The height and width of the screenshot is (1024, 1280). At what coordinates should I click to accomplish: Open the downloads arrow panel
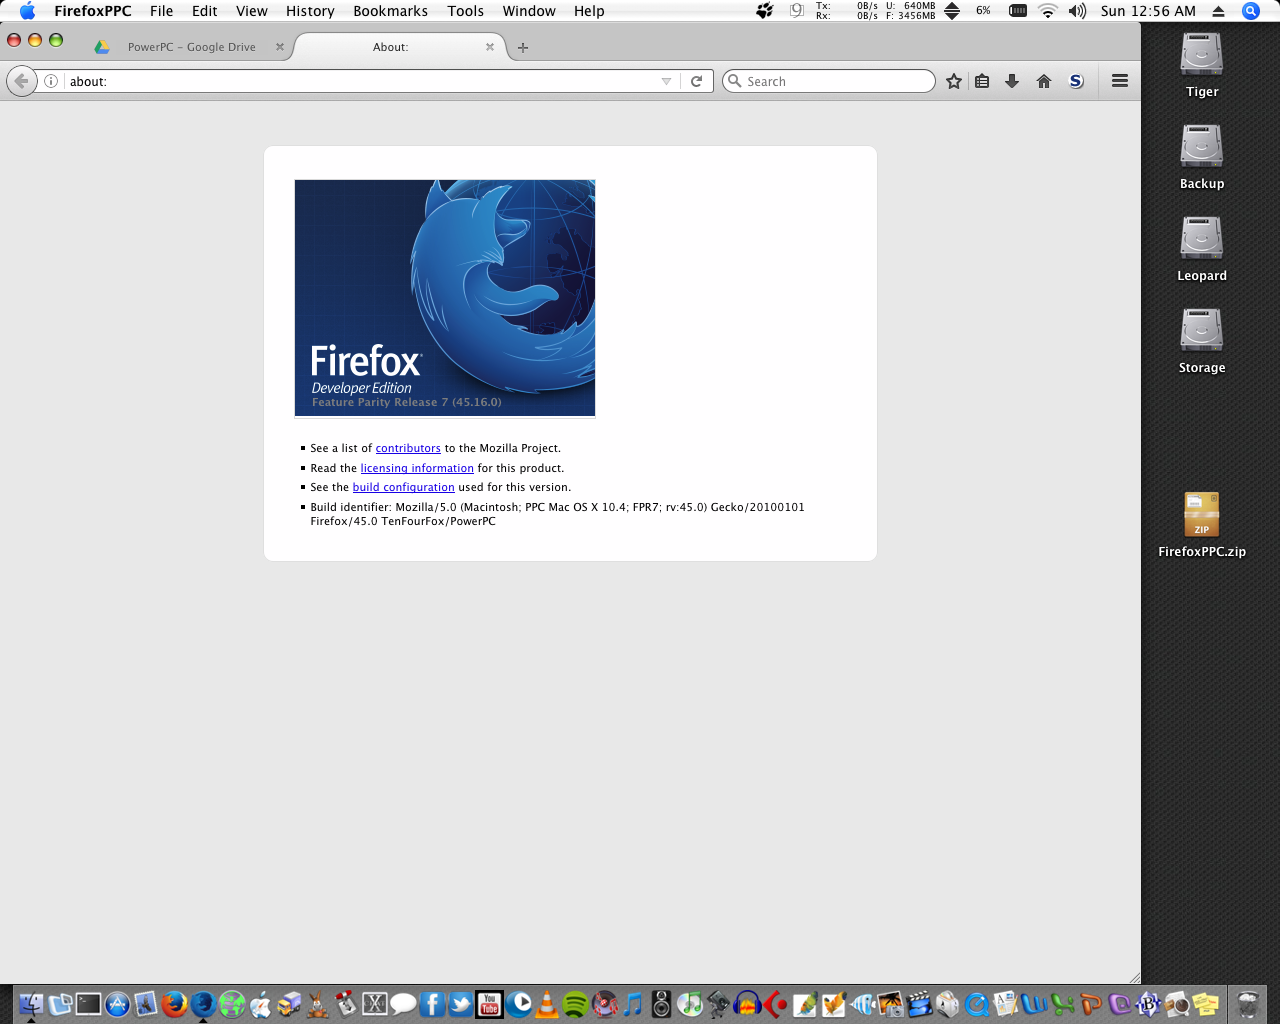(x=1012, y=81)
